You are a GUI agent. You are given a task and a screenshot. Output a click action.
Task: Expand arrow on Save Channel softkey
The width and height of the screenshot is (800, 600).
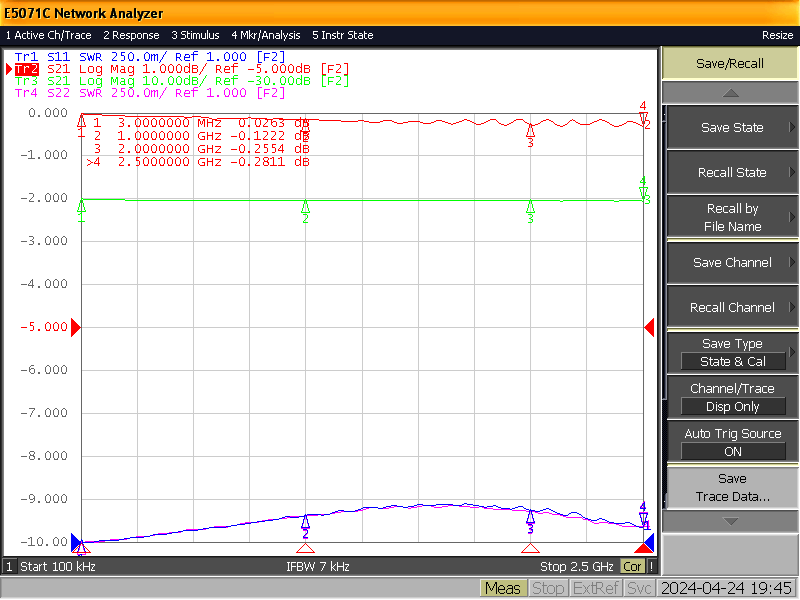792,263
